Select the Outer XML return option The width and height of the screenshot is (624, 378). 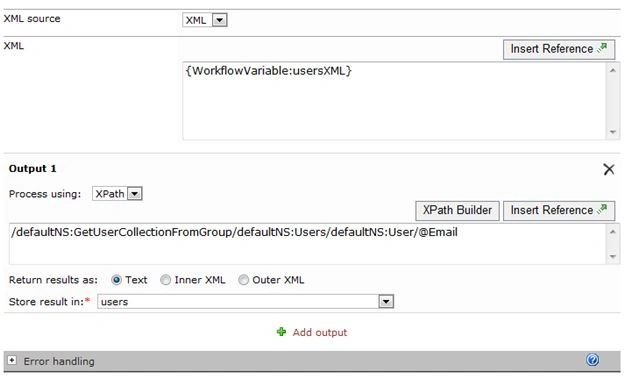[243, 280]
